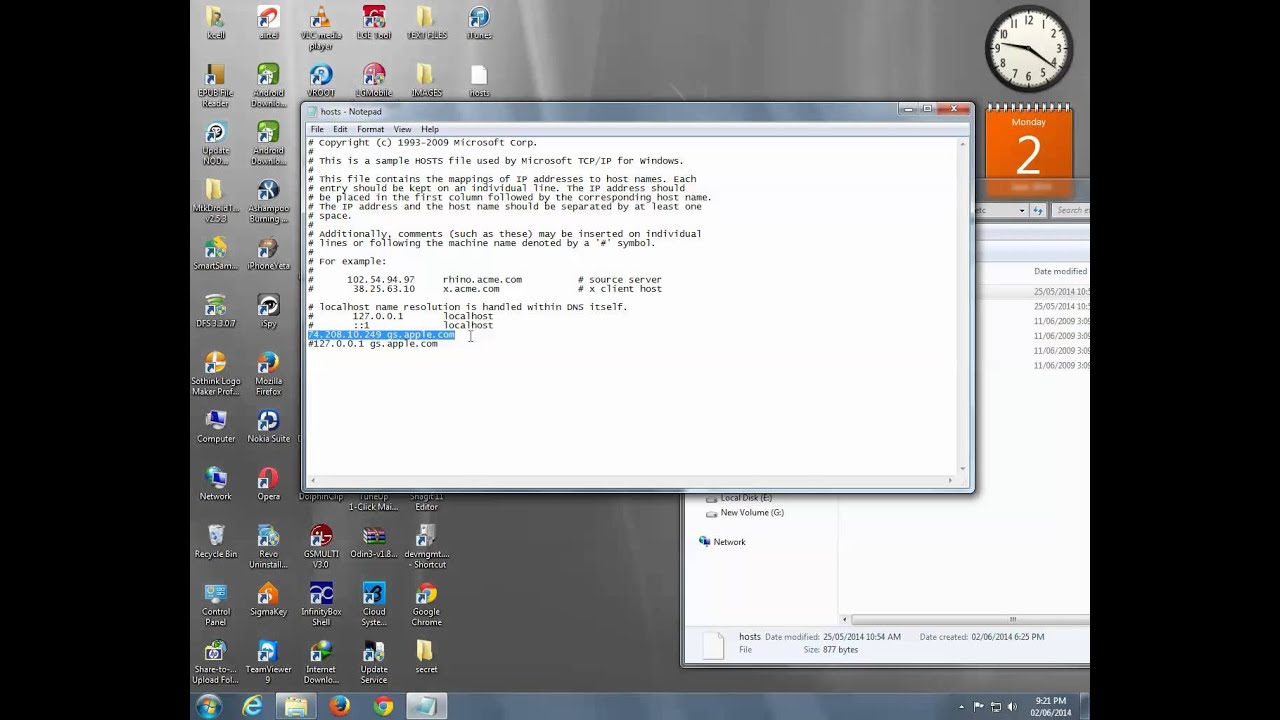Launch Internet Explorer from taskbar

(252, 706)
